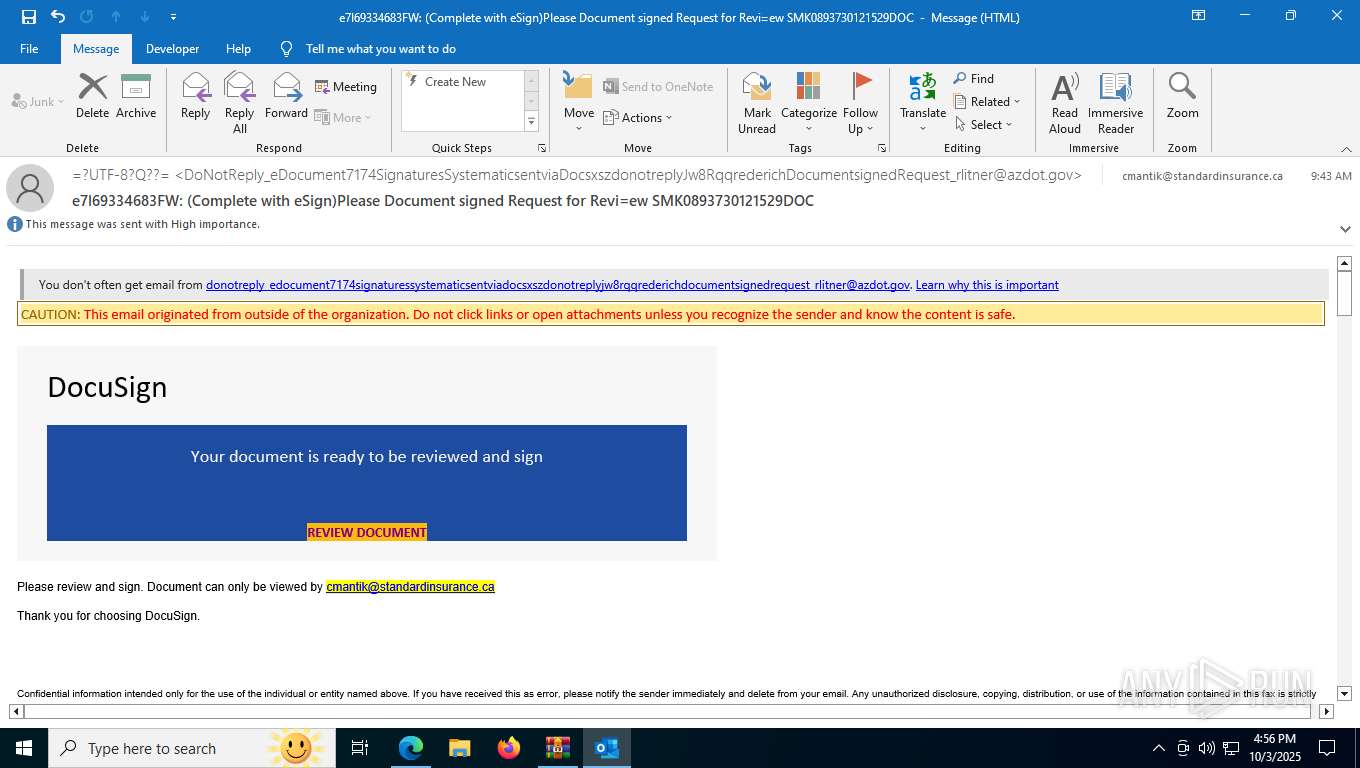Open Immersive Reader
This screenshot has height=768, width=1360.
pyautogui.click(x=1115, y=102)
